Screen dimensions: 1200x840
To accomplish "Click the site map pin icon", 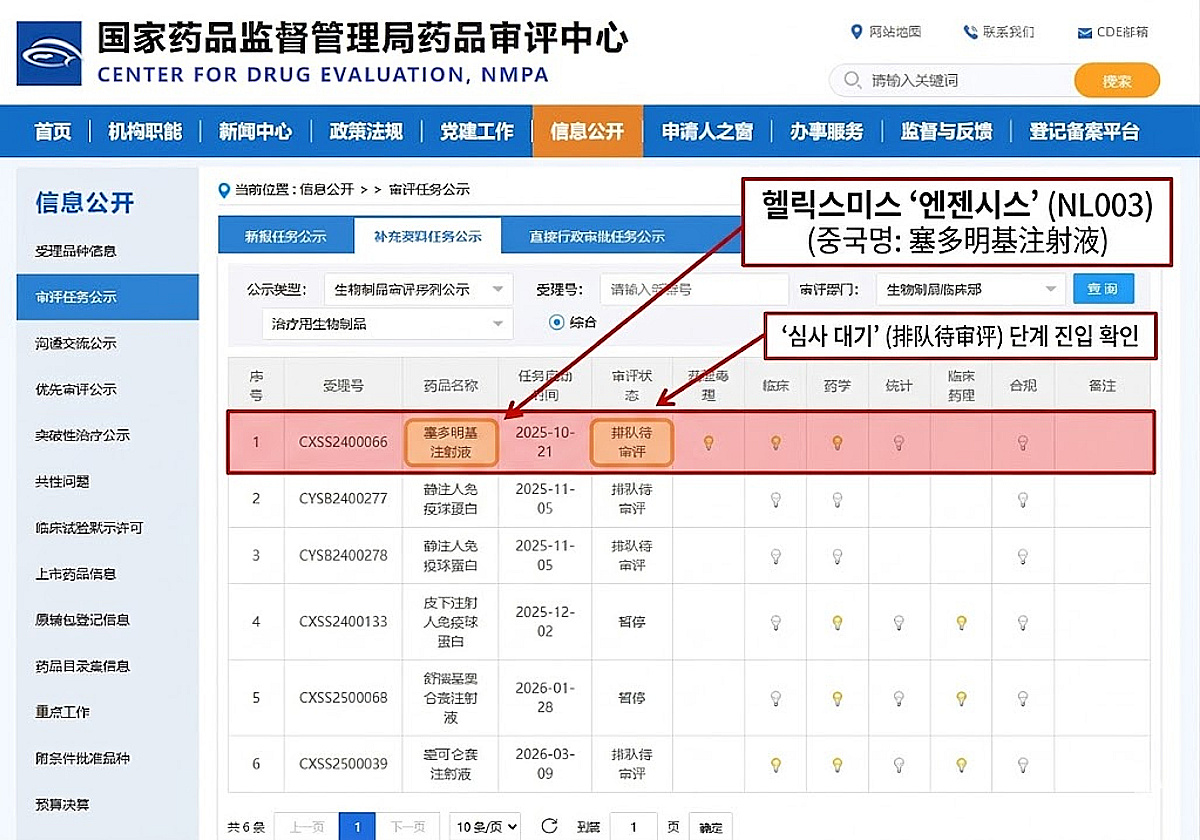I will (x=856, y=31).
